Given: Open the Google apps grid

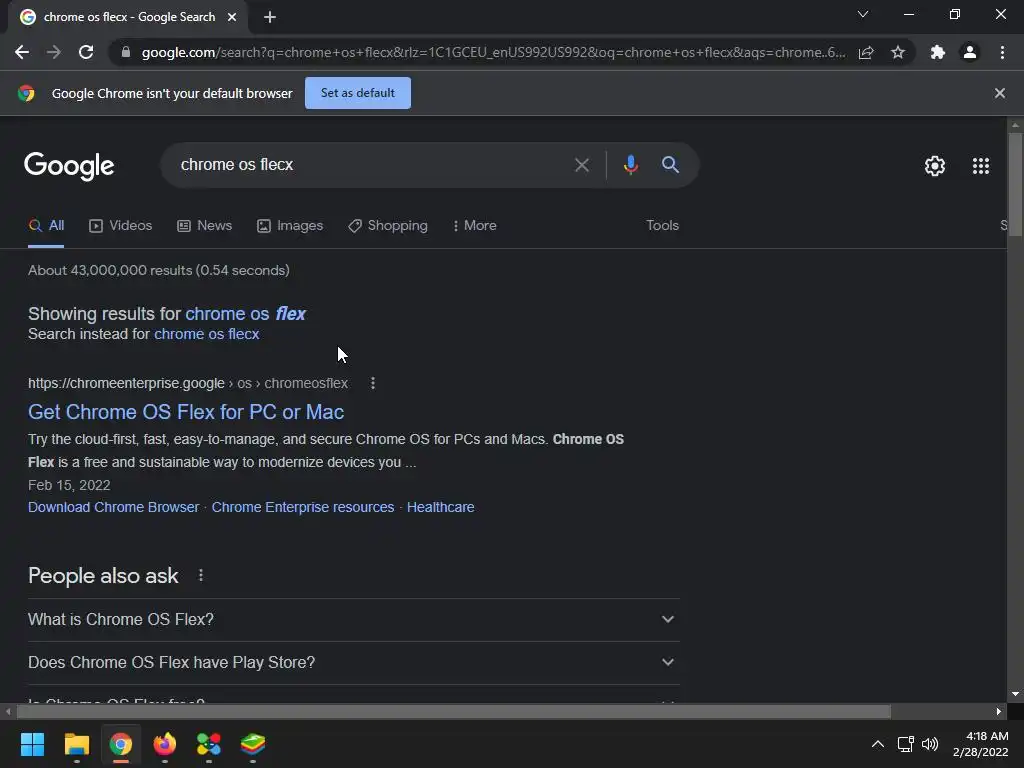Looking at the screenshot, I should (x=981, y=166).
